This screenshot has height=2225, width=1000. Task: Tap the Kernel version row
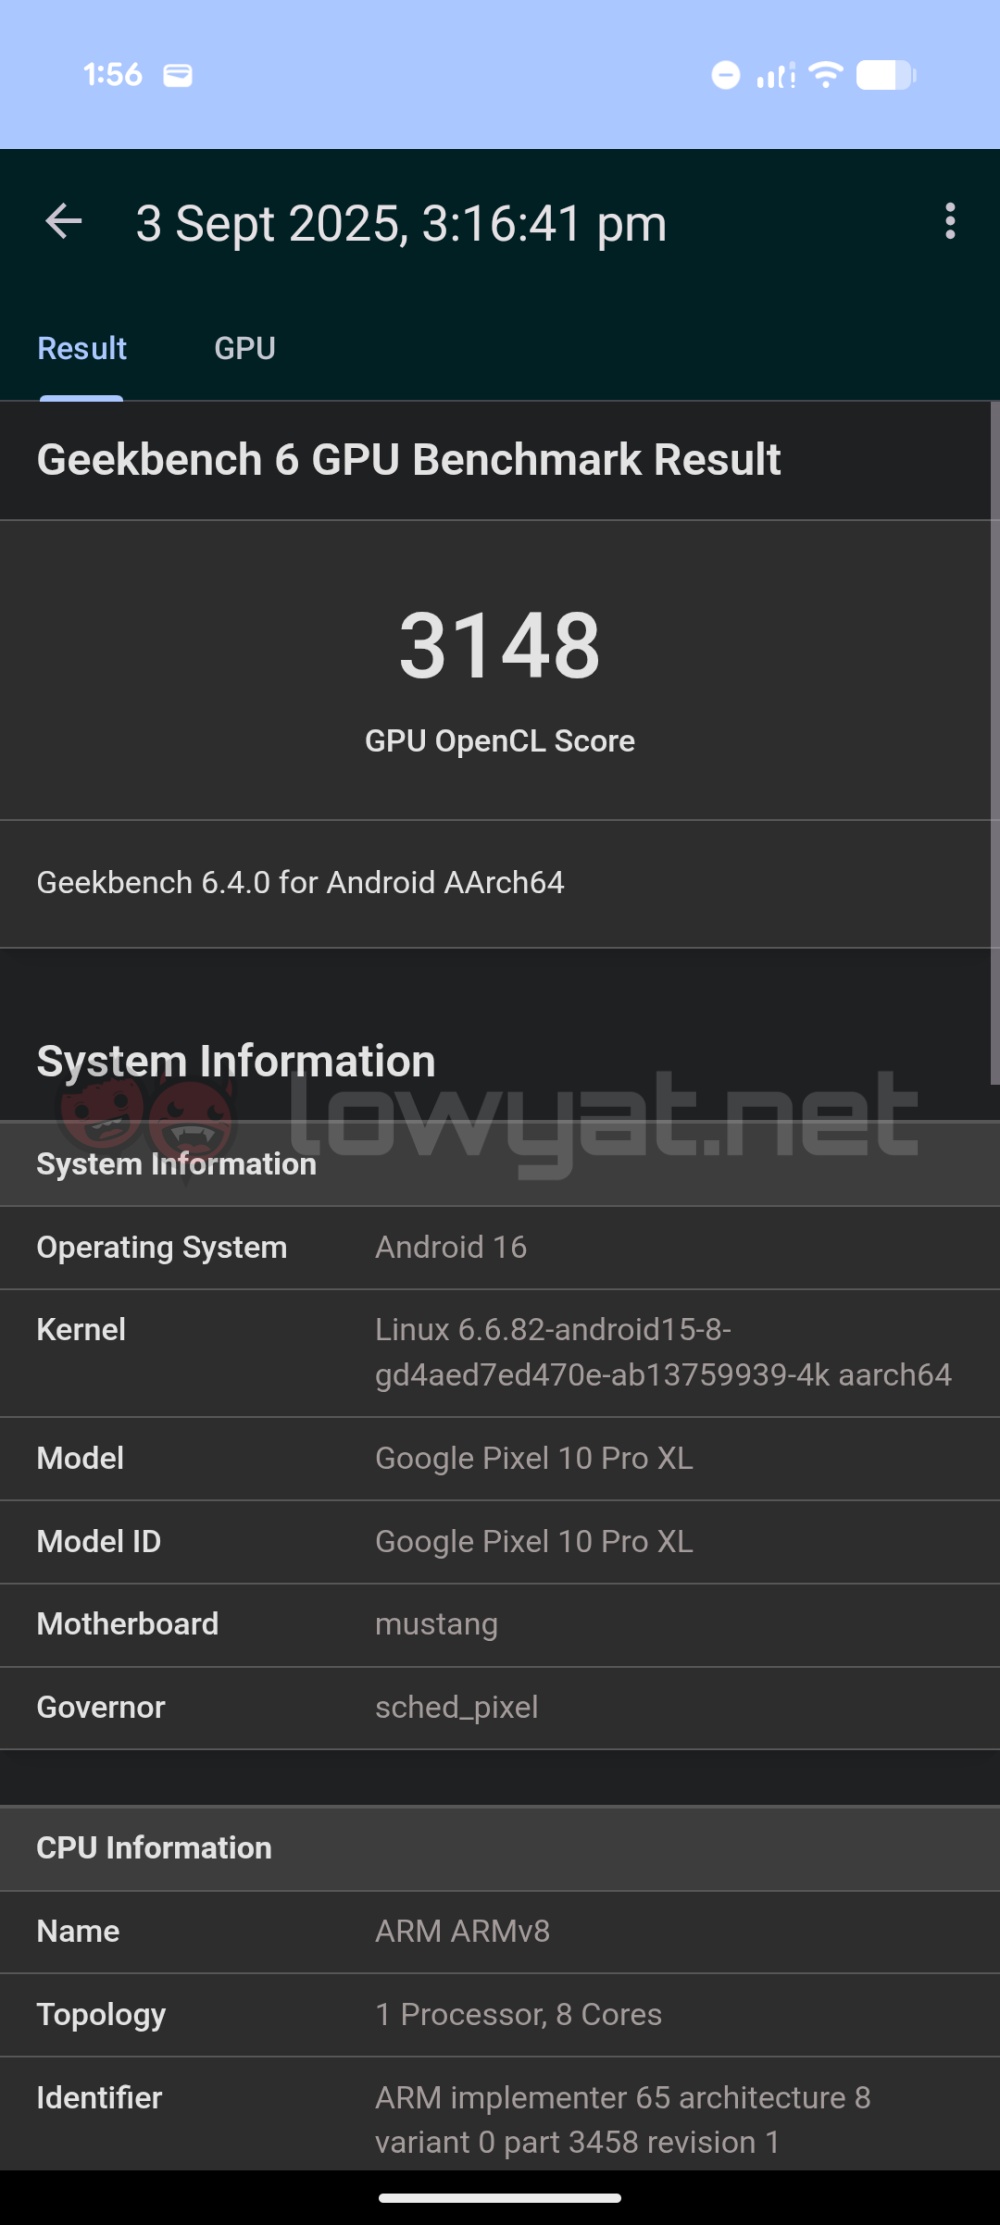(x=500, y=1353)
